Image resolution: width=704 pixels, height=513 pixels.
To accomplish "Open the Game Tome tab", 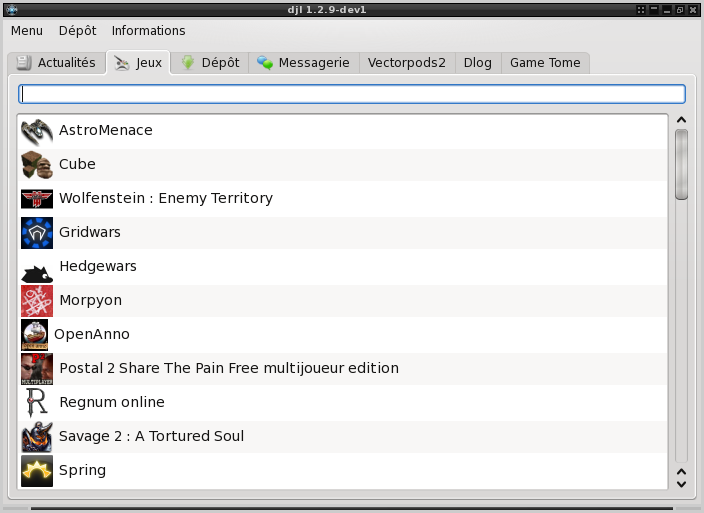I will click(x=545, y=63).
